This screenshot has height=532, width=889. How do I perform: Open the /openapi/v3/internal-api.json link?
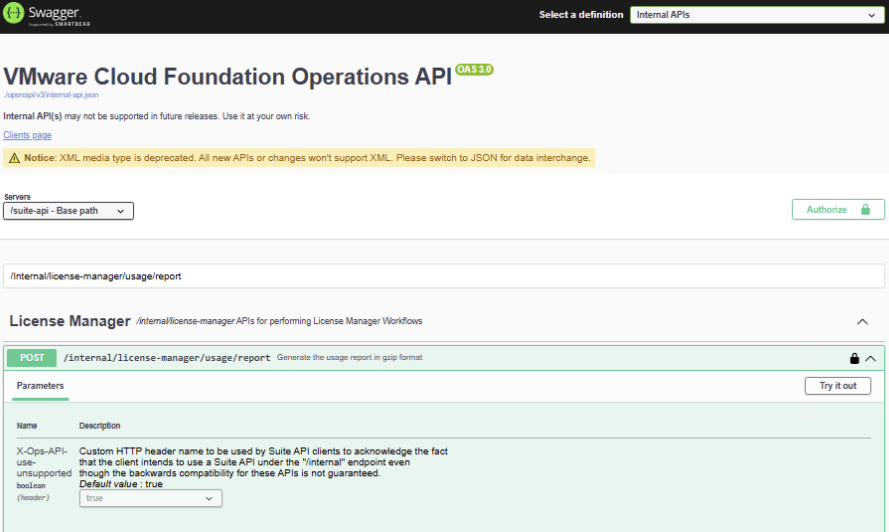pyautogui.click(x=51, y=95)
